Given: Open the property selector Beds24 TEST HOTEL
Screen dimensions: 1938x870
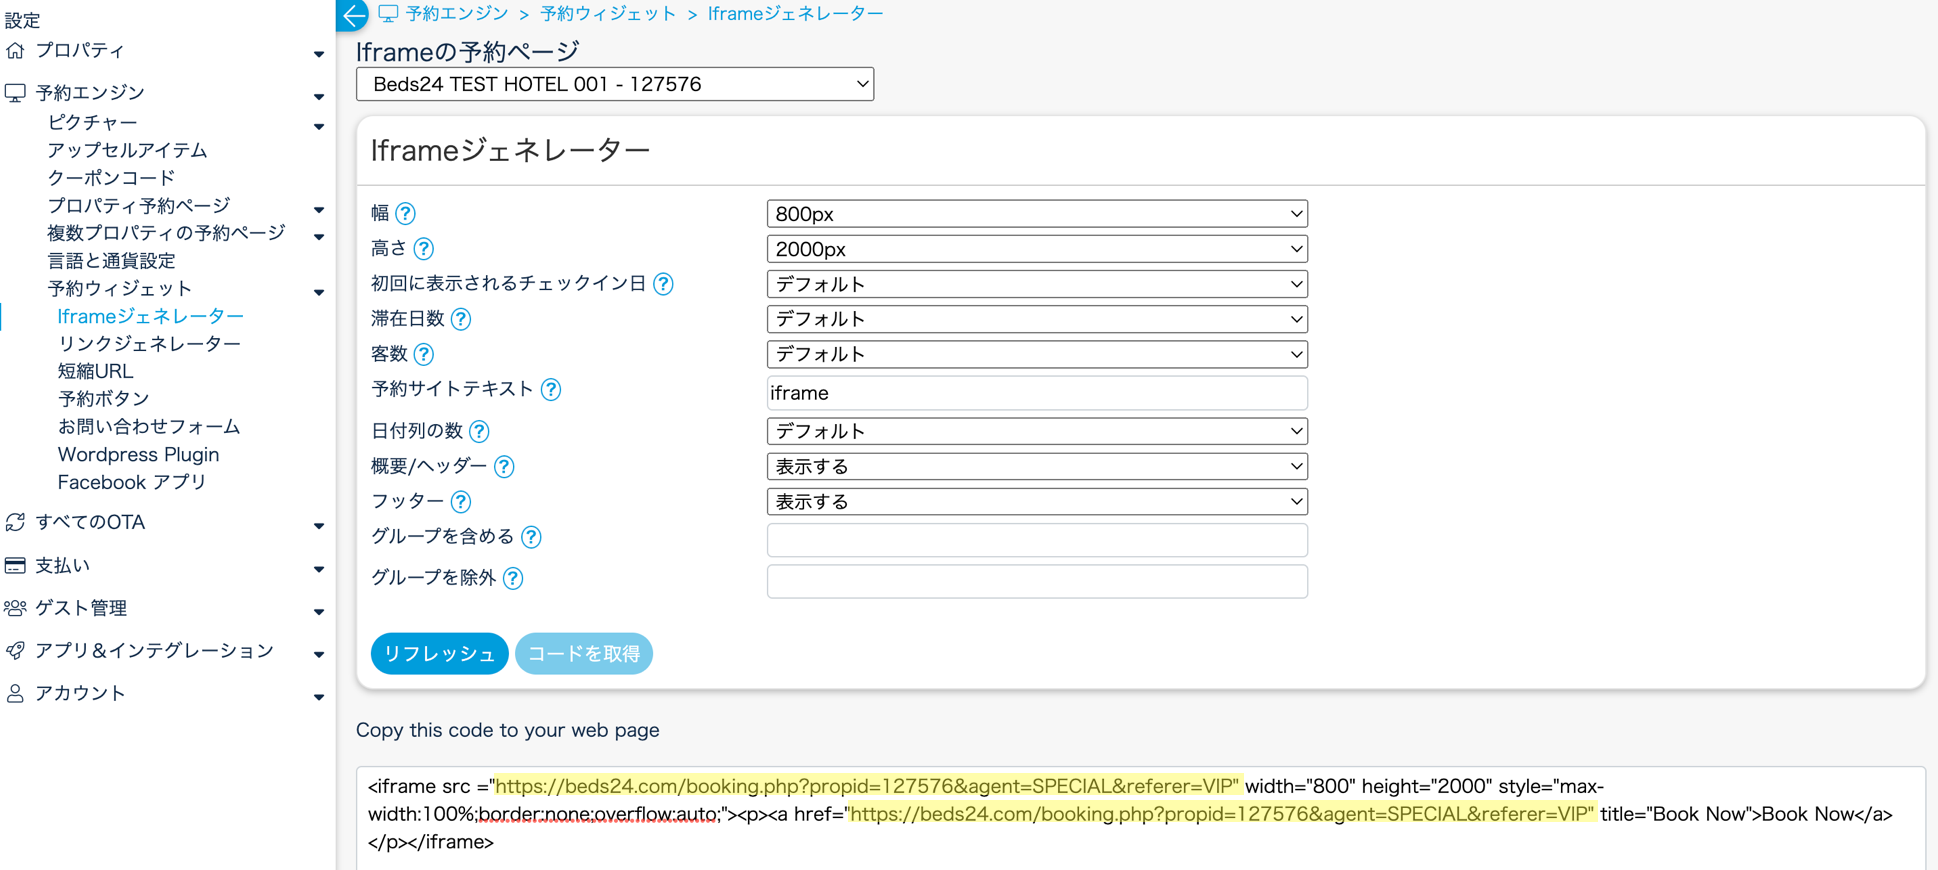Looking at the screenshot, I should (615, 85).
